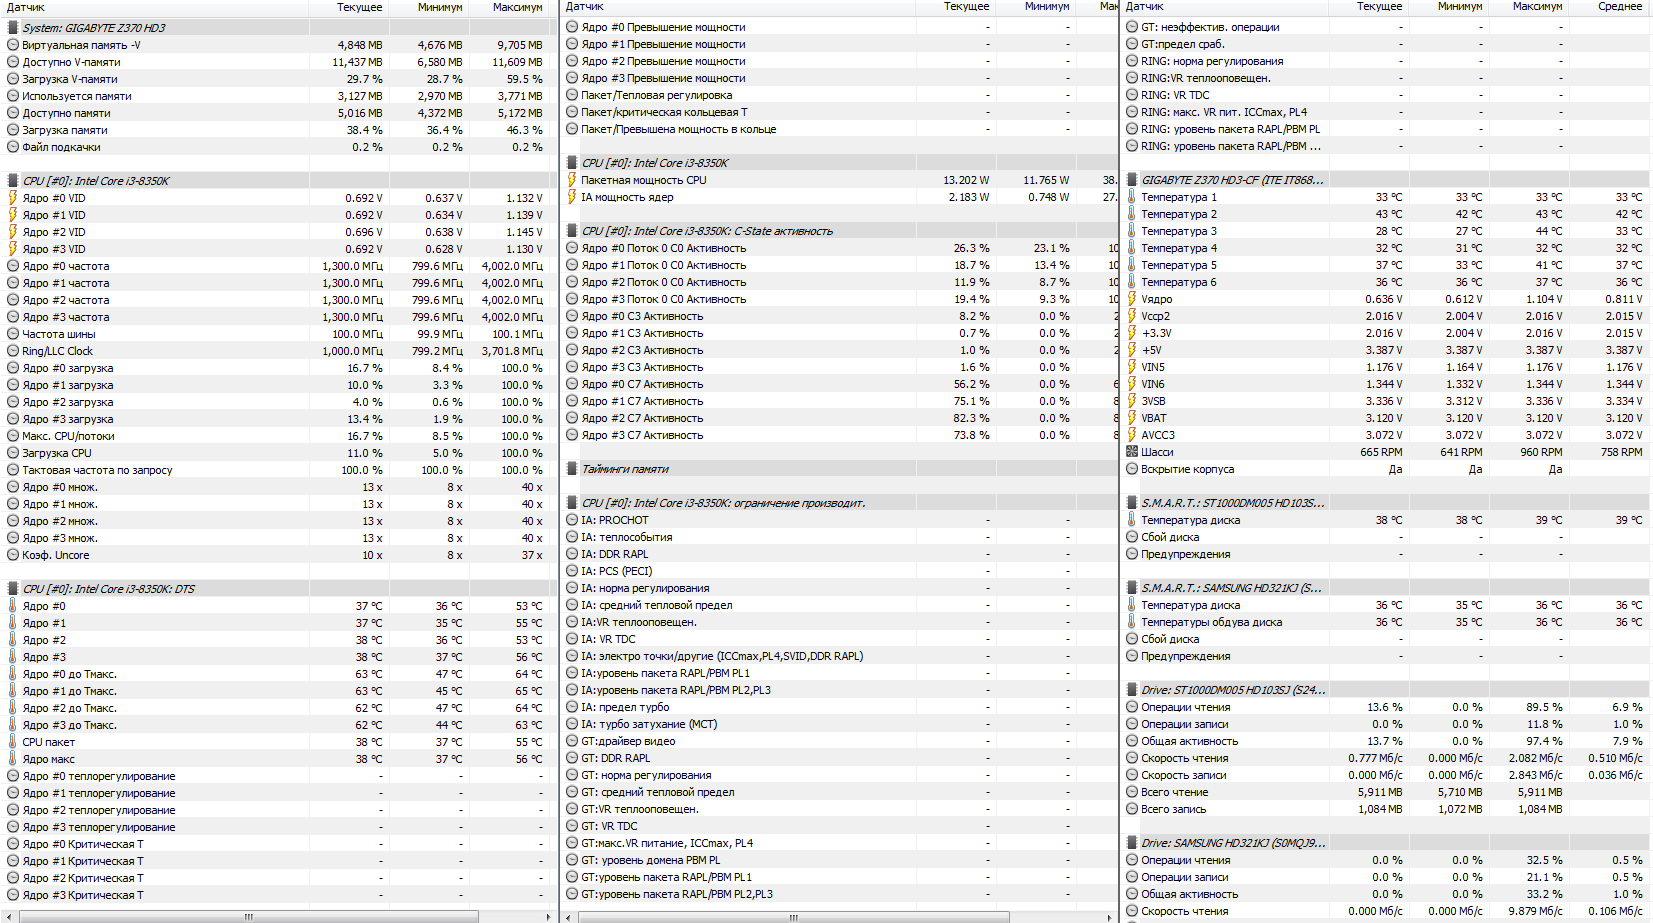Click the 0.777 Мб/с read speed value
Viewport: 1653px width, 923px height.
point(1375,758)
